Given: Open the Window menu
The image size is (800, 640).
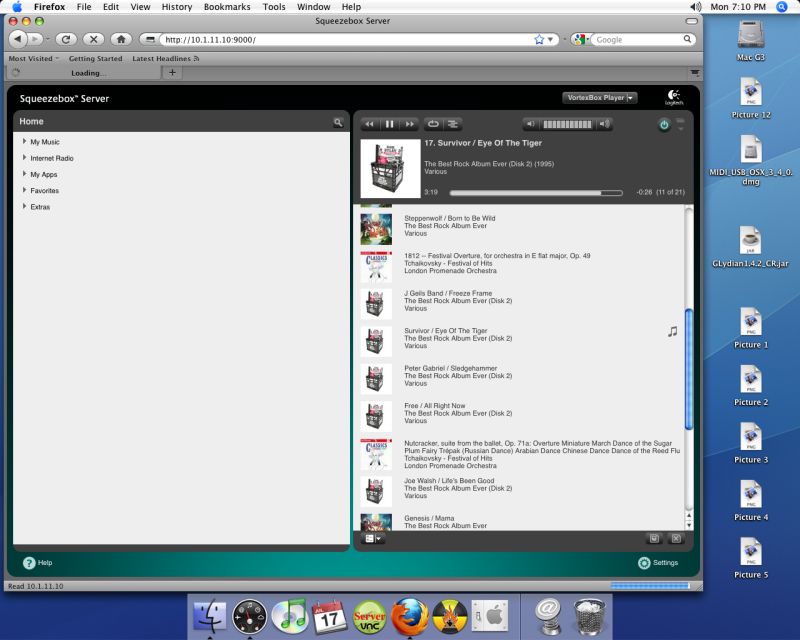Looking at the screenshot, I should click(313, 7).
